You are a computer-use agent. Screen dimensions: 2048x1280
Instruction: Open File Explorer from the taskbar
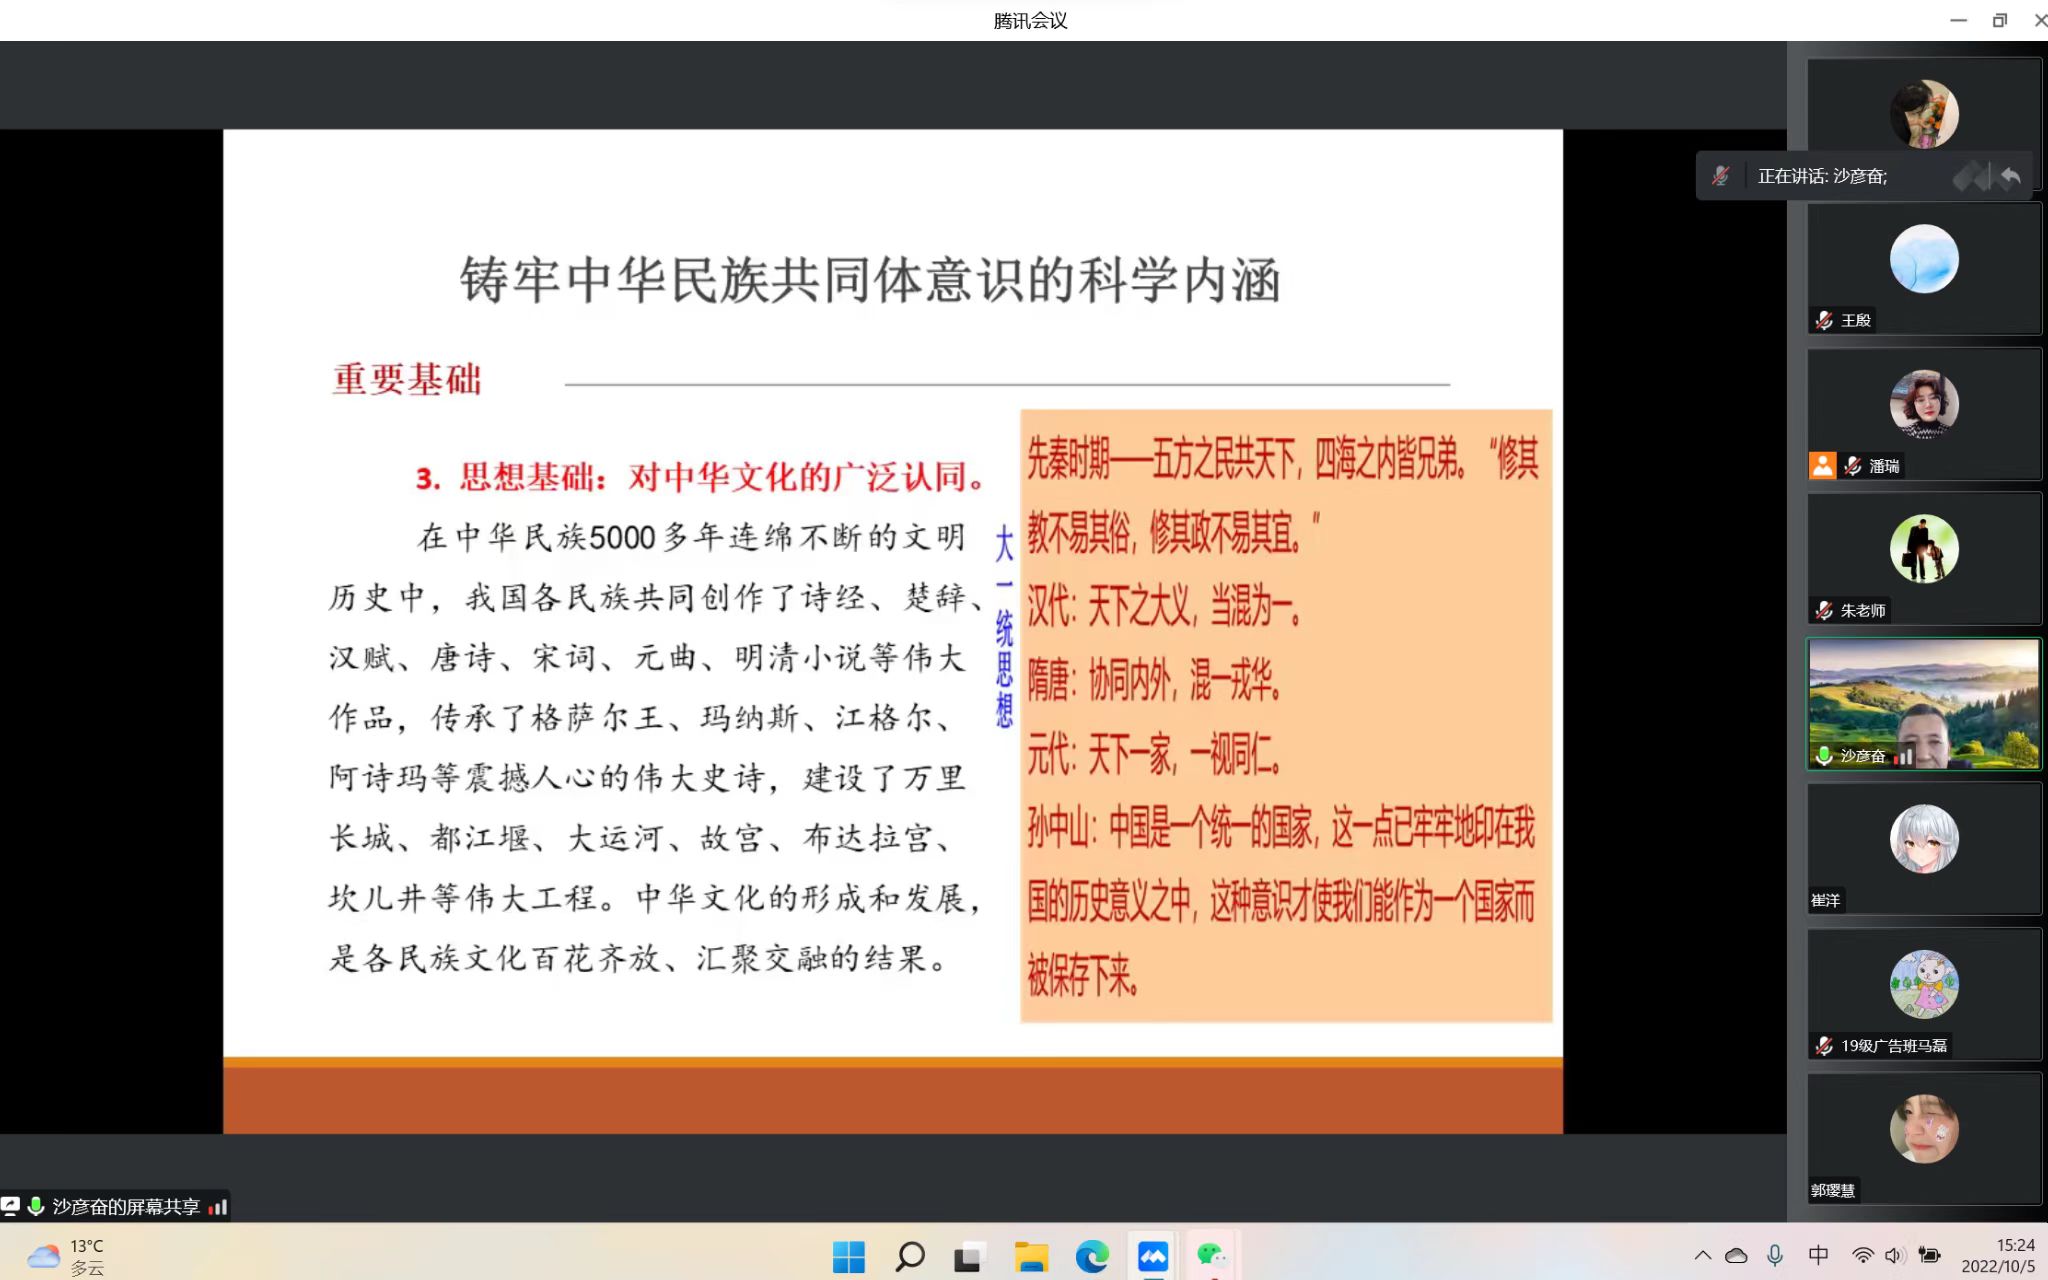pos(1031,1256)
